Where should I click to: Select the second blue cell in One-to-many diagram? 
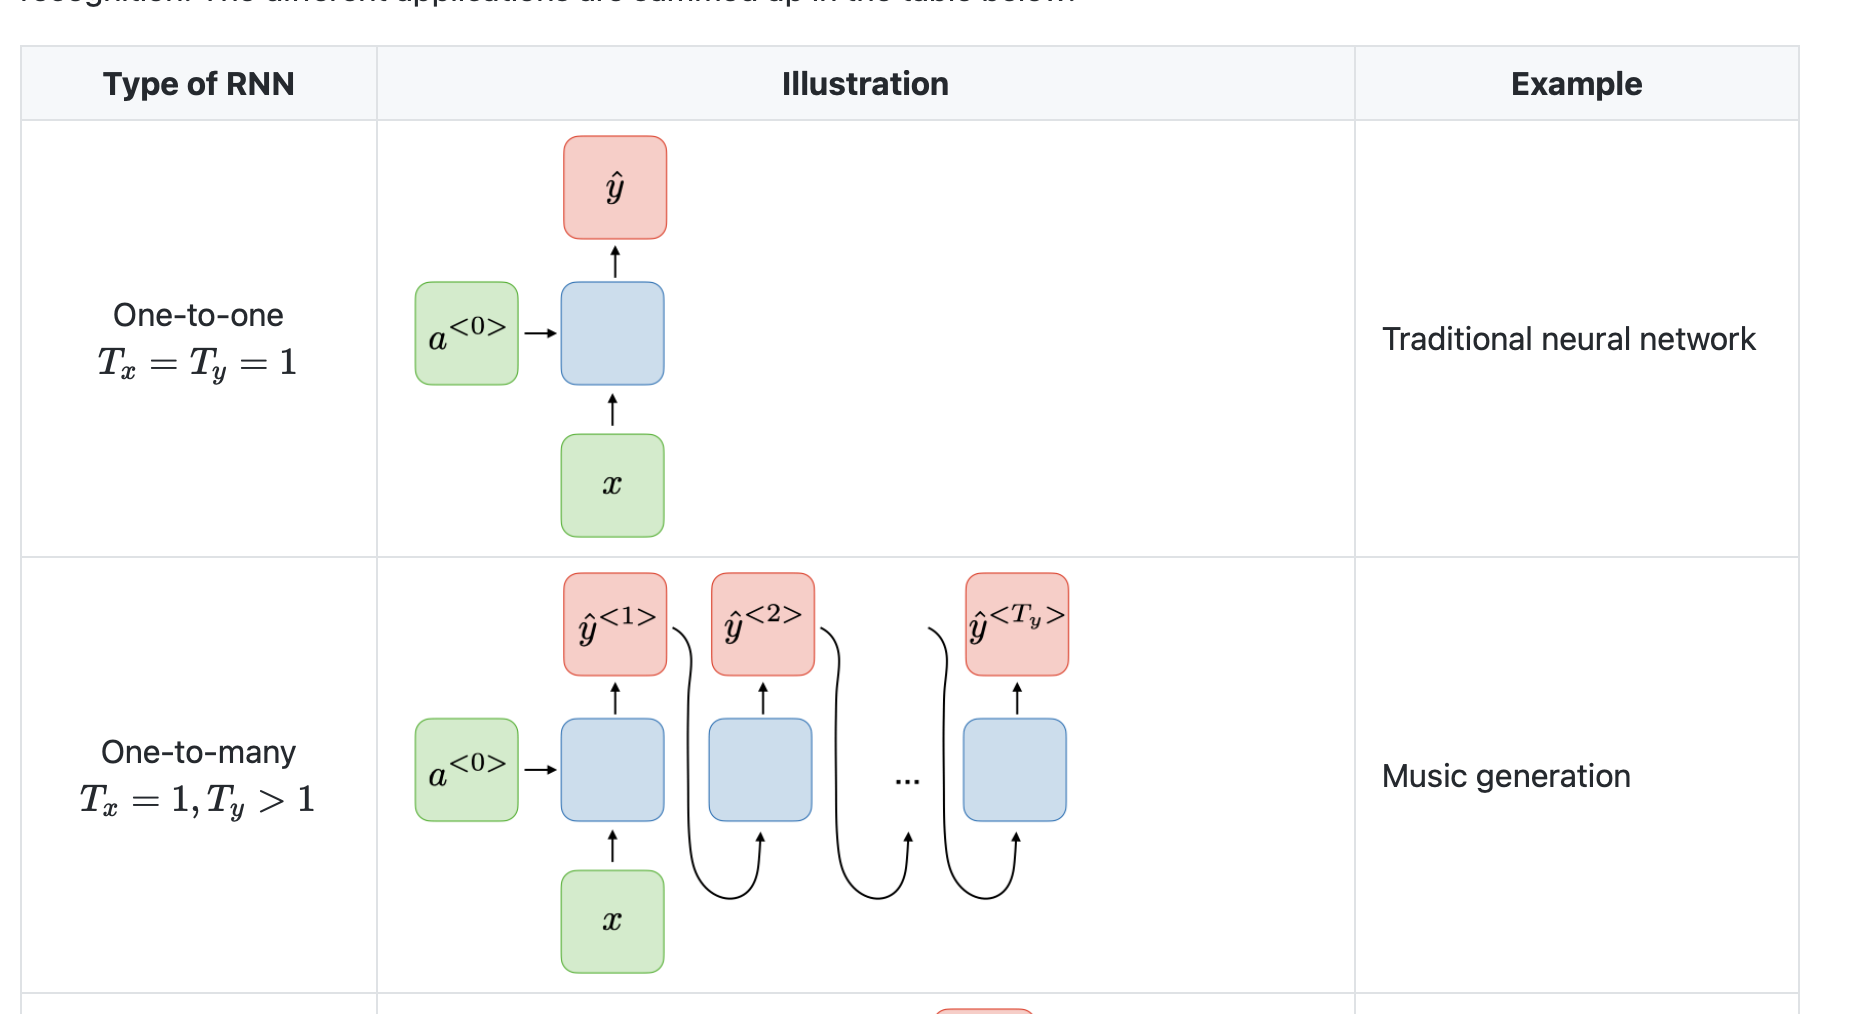click(x=760, y=770)
